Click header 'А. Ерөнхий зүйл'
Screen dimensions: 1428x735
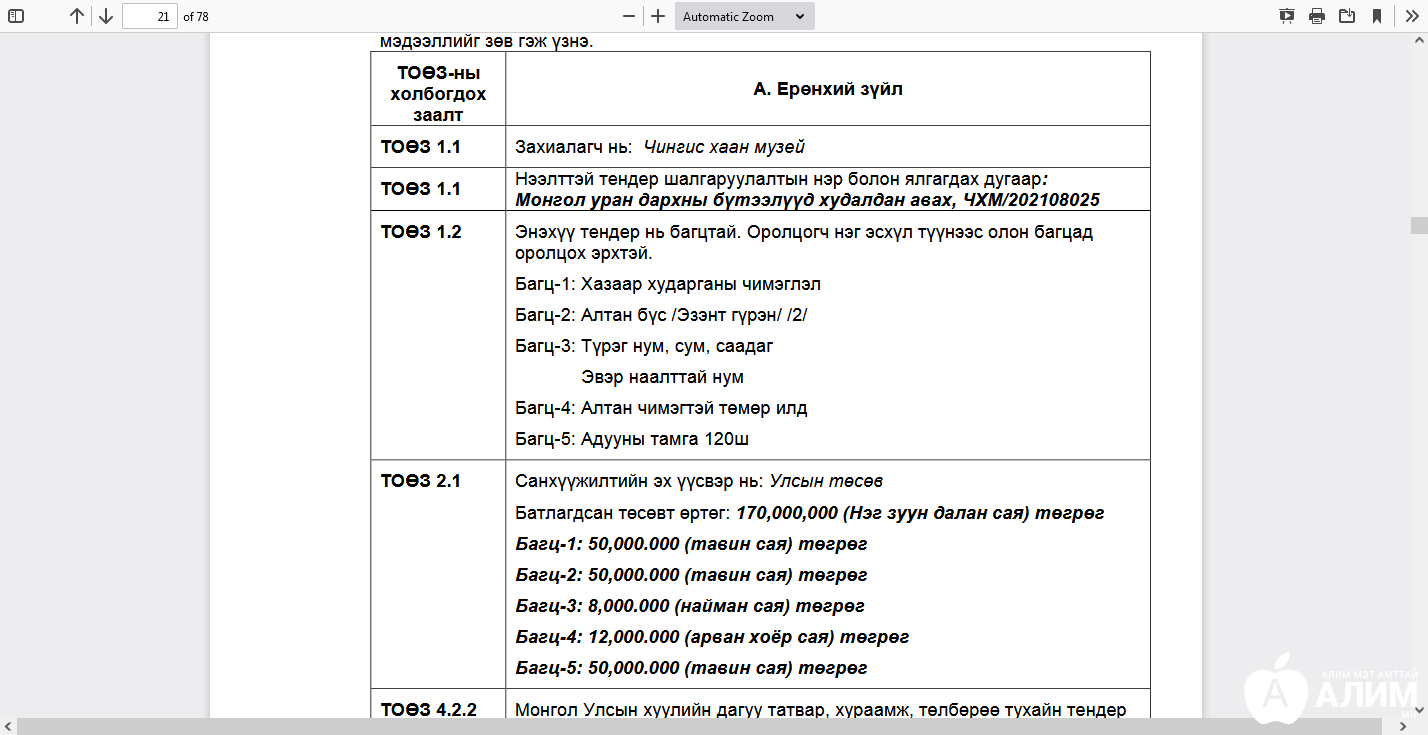[828, 89]
